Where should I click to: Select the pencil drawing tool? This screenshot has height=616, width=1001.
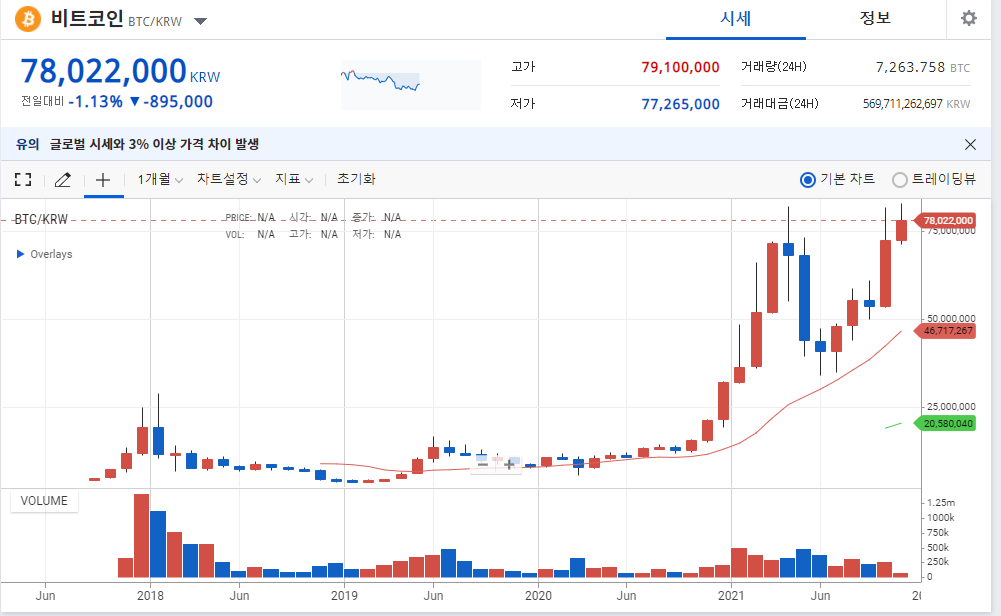tap(63, 179)
